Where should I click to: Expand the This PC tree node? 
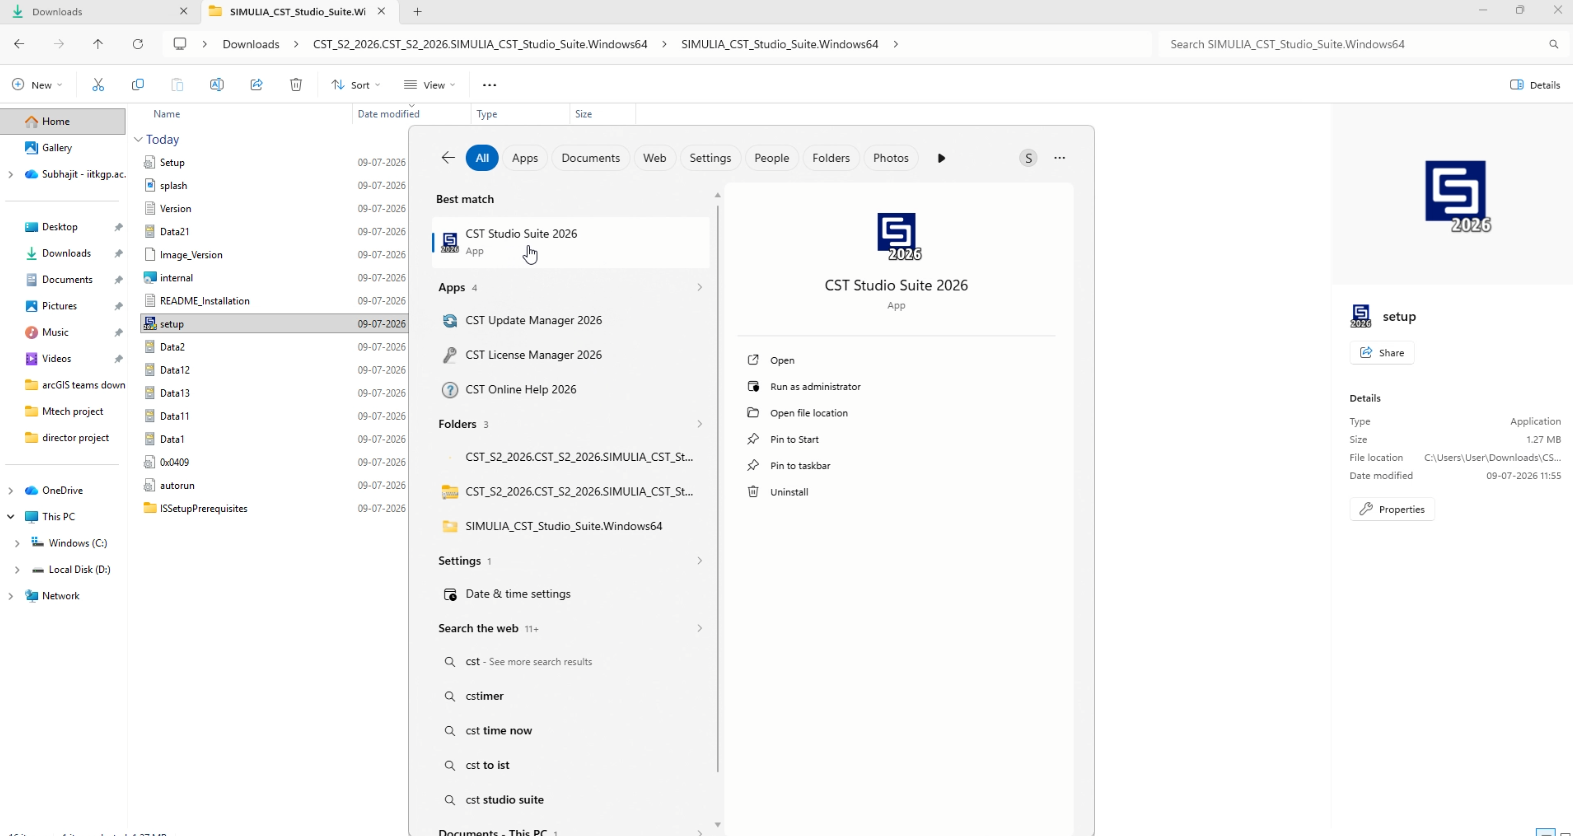pos(11,517)
